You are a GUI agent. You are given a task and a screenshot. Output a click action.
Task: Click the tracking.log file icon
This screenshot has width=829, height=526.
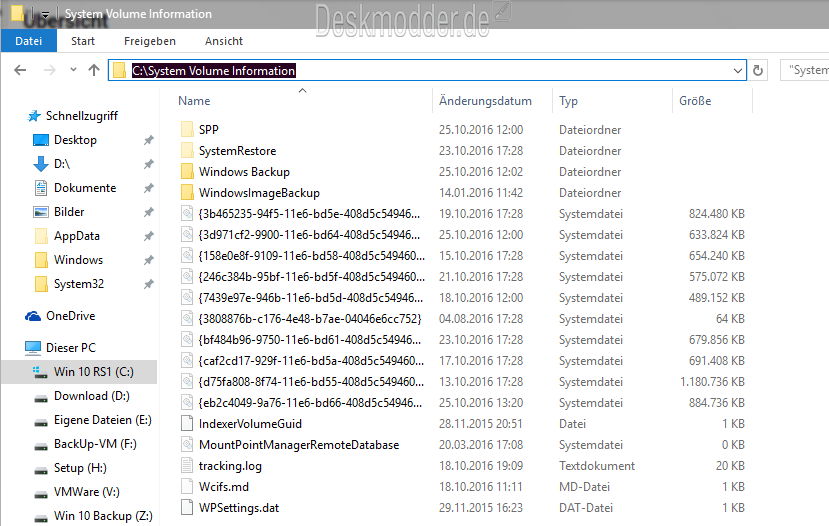[x=187, y=466]
